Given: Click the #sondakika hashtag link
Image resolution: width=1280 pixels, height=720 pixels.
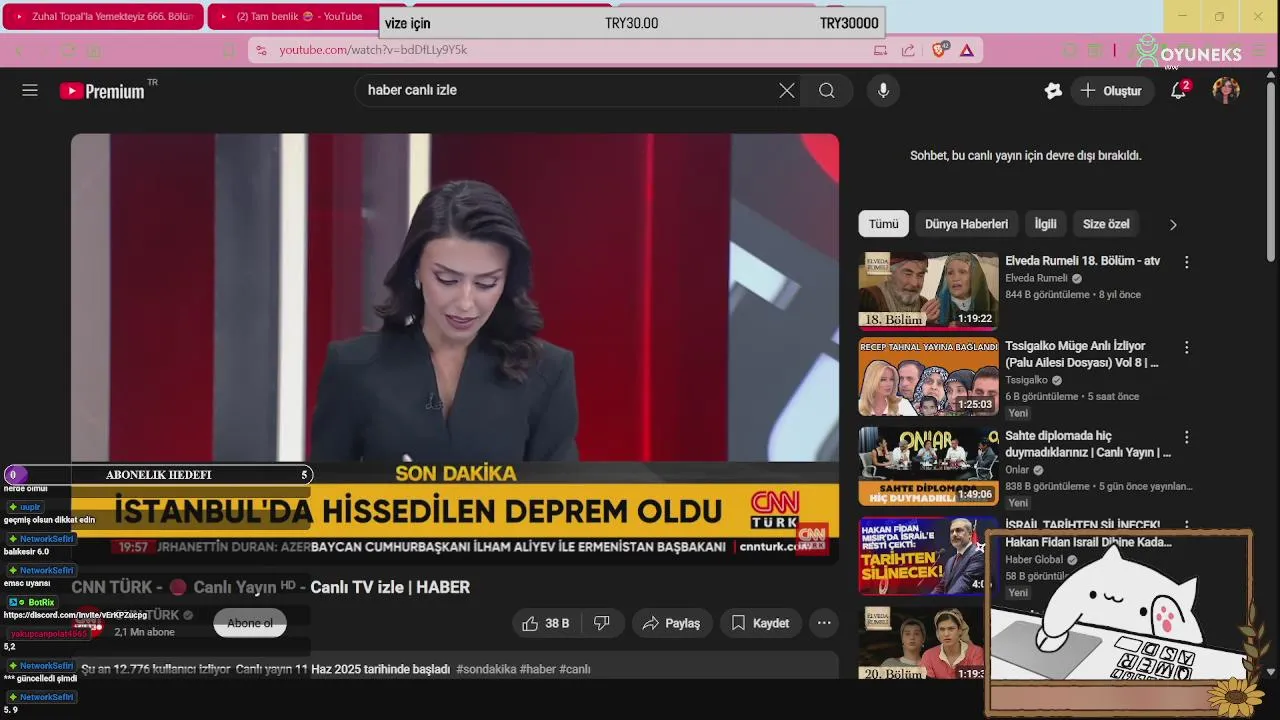Looking at the screenshot, I should point(486,669).
